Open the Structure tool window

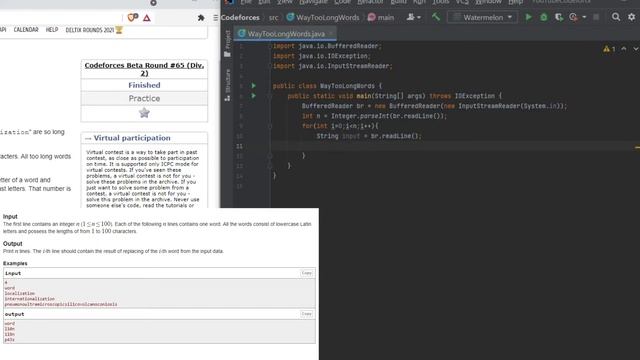point(227,85)
